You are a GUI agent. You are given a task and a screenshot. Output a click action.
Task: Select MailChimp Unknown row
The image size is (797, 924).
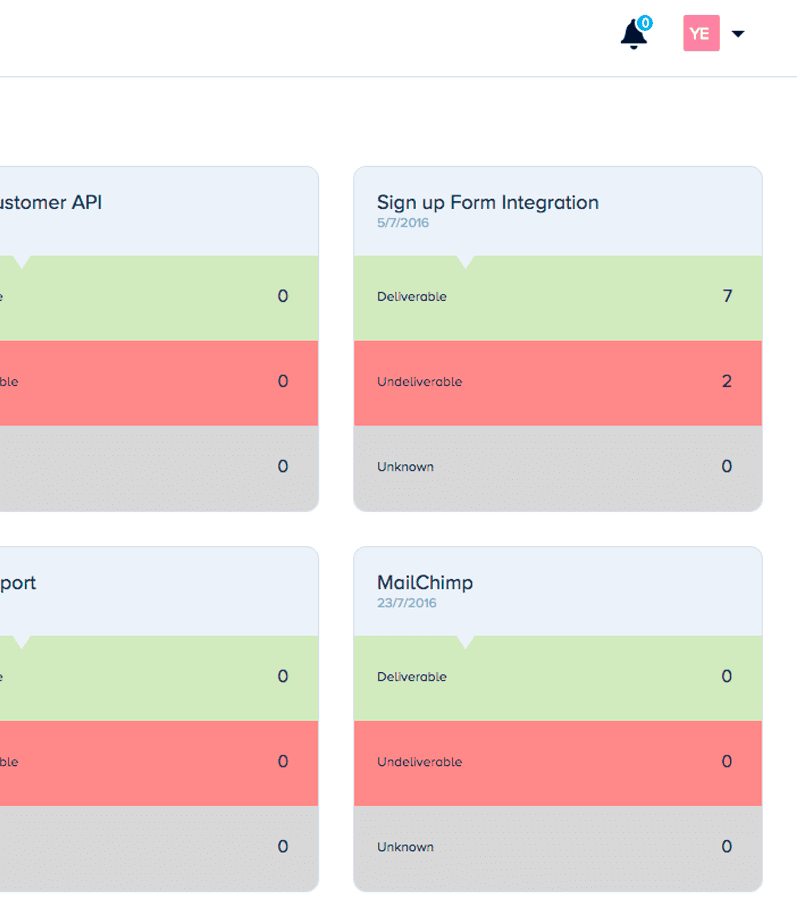coord(558,848)
